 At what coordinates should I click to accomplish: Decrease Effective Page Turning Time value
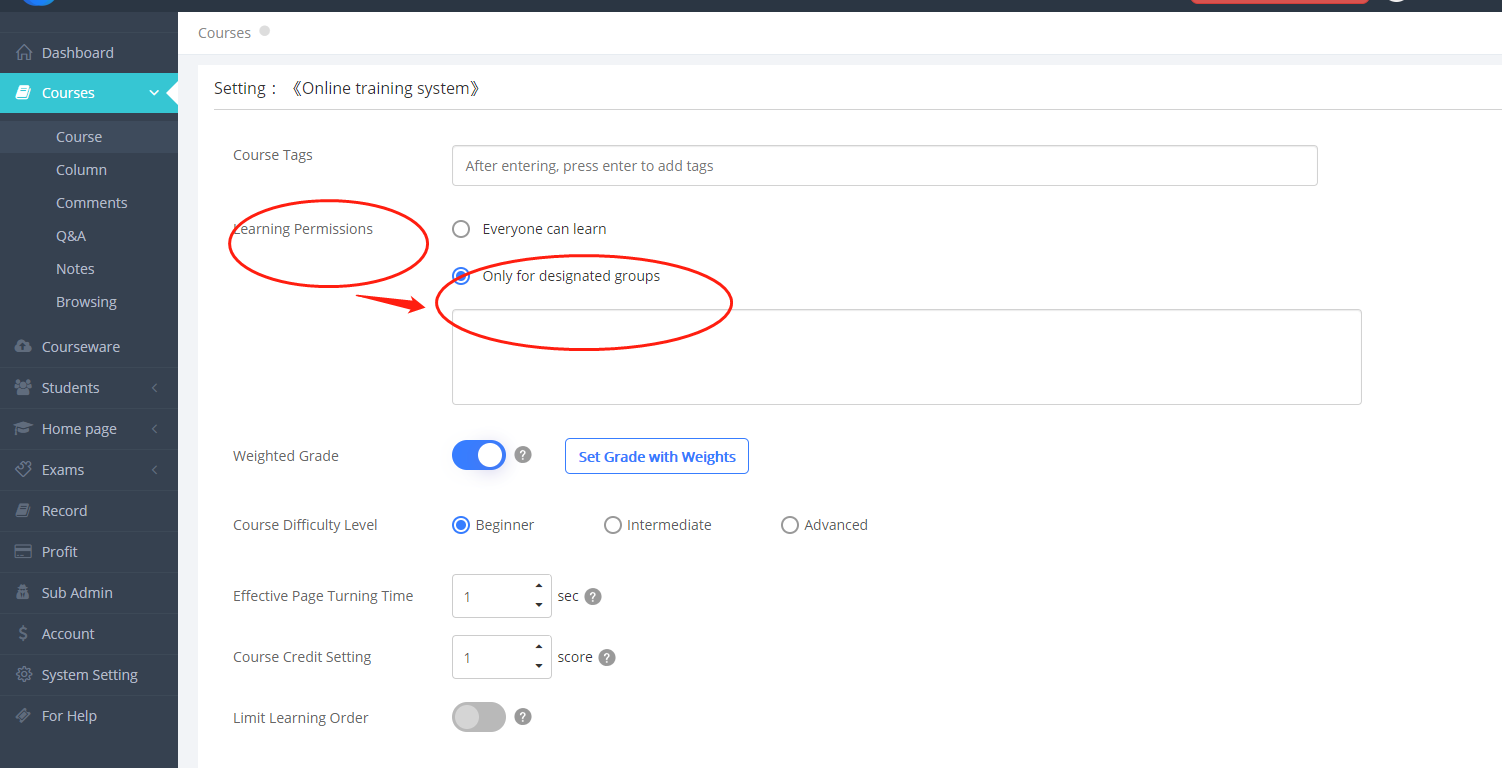[539, 605]
